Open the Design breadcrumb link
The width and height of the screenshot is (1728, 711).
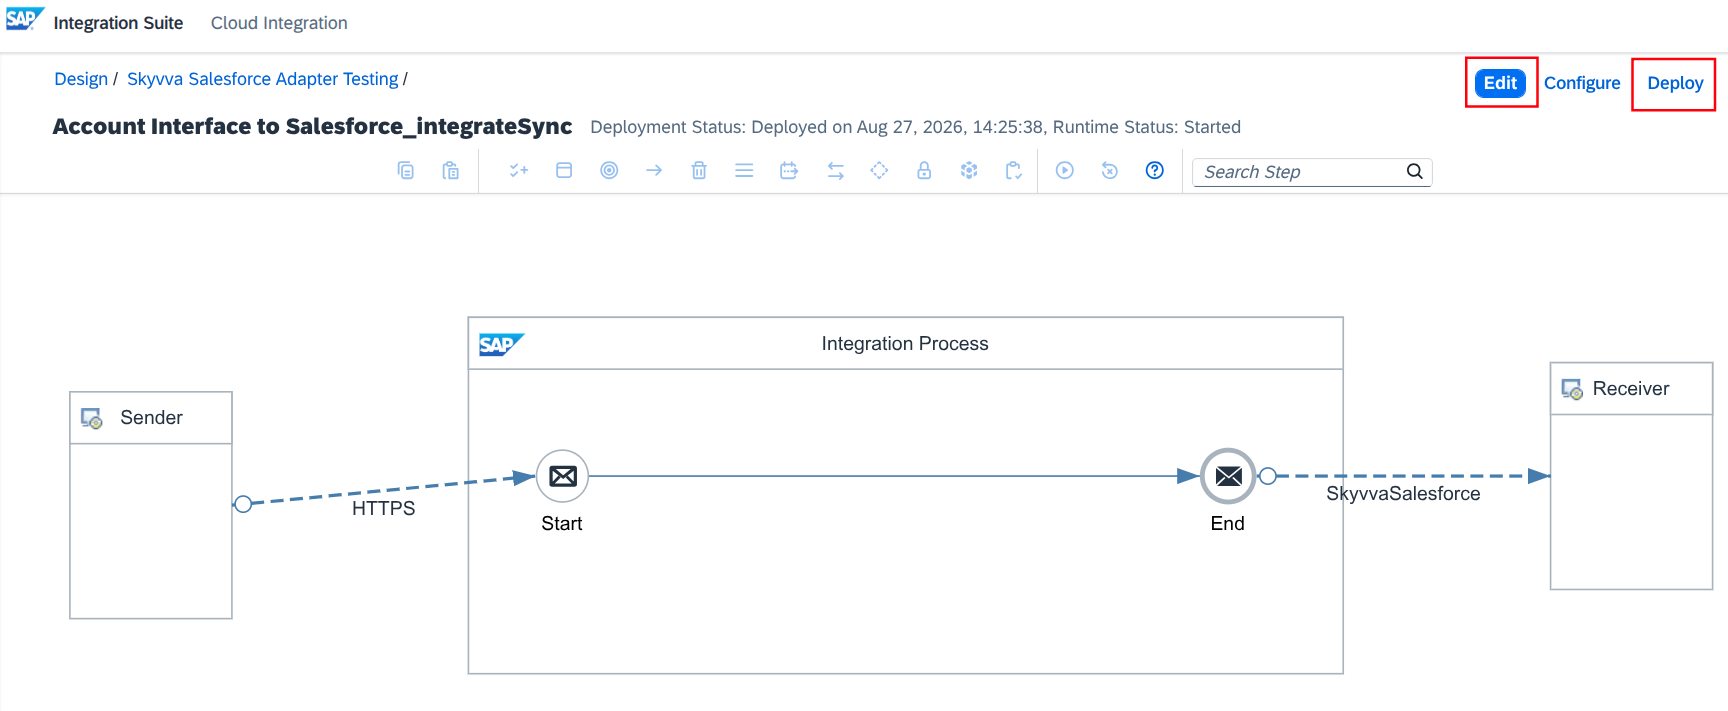[81, 79]
